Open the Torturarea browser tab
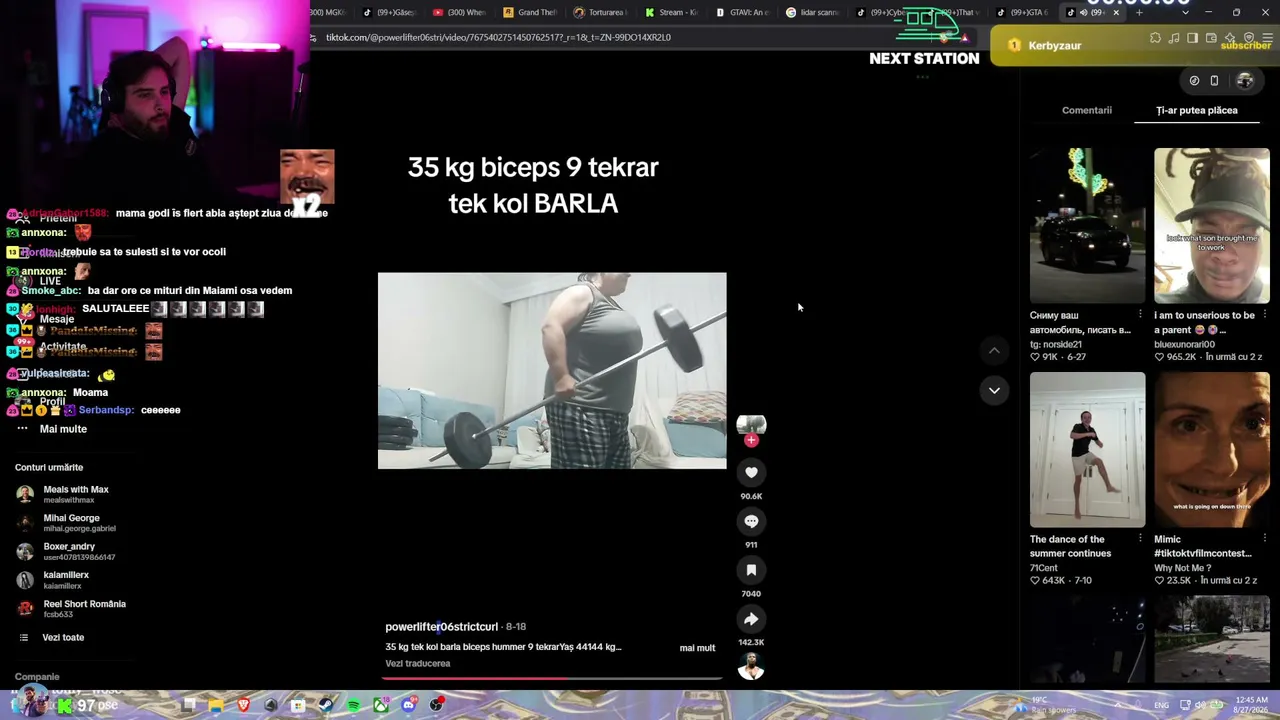 (x=601, y=13)
